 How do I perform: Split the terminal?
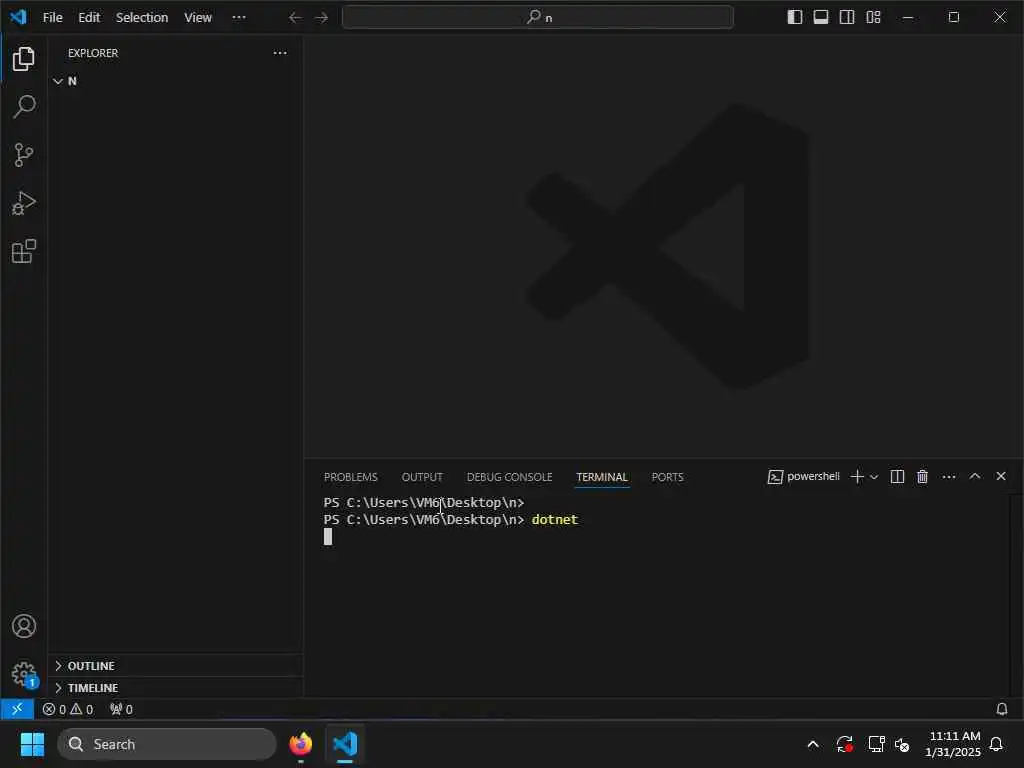point(897,476)
